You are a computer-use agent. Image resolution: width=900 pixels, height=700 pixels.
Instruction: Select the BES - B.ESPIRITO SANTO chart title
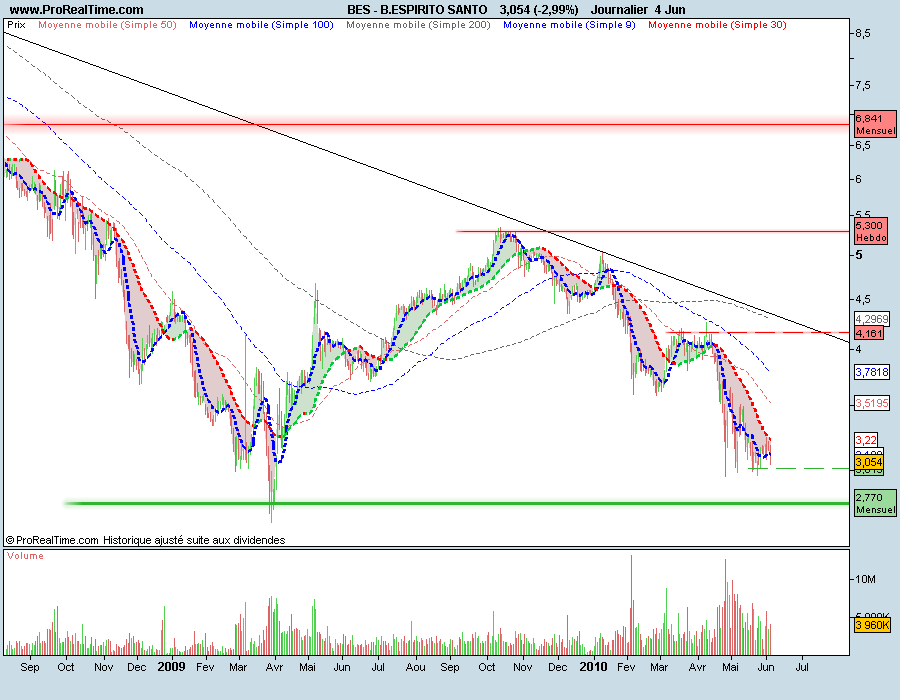point(417,10)
